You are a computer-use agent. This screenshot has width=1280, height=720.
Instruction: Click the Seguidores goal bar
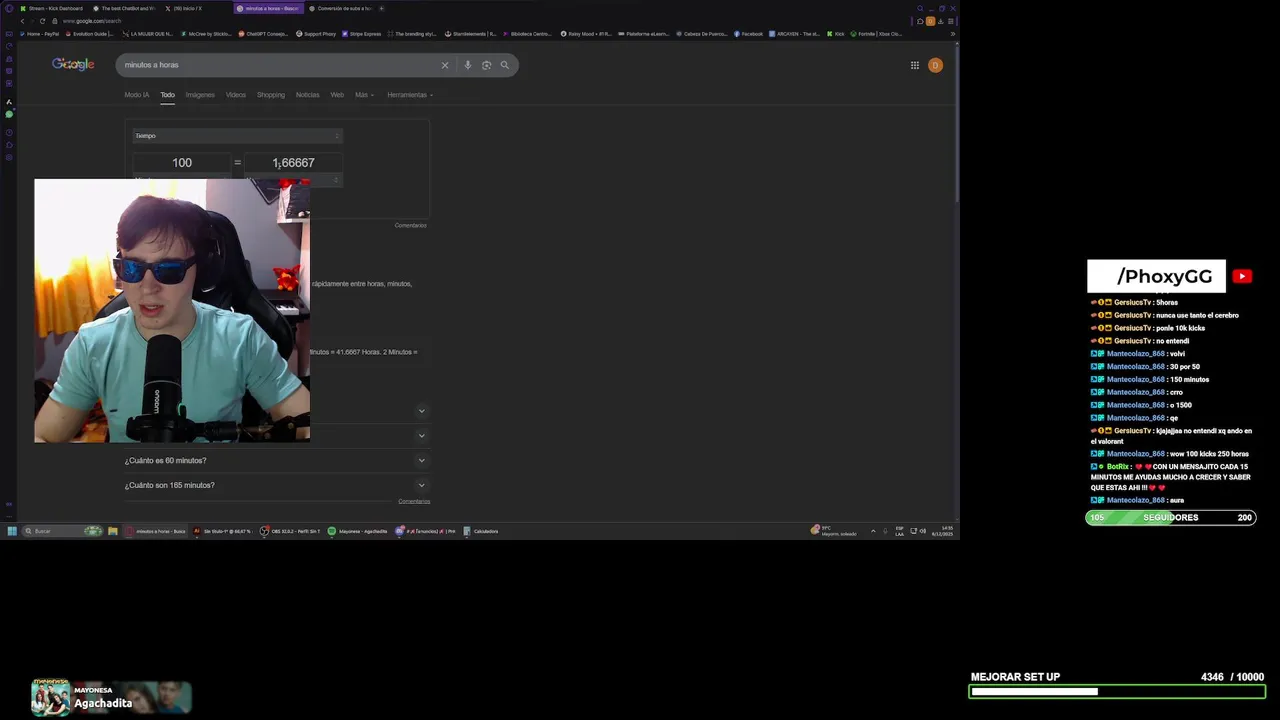[x=1171, y=518]
